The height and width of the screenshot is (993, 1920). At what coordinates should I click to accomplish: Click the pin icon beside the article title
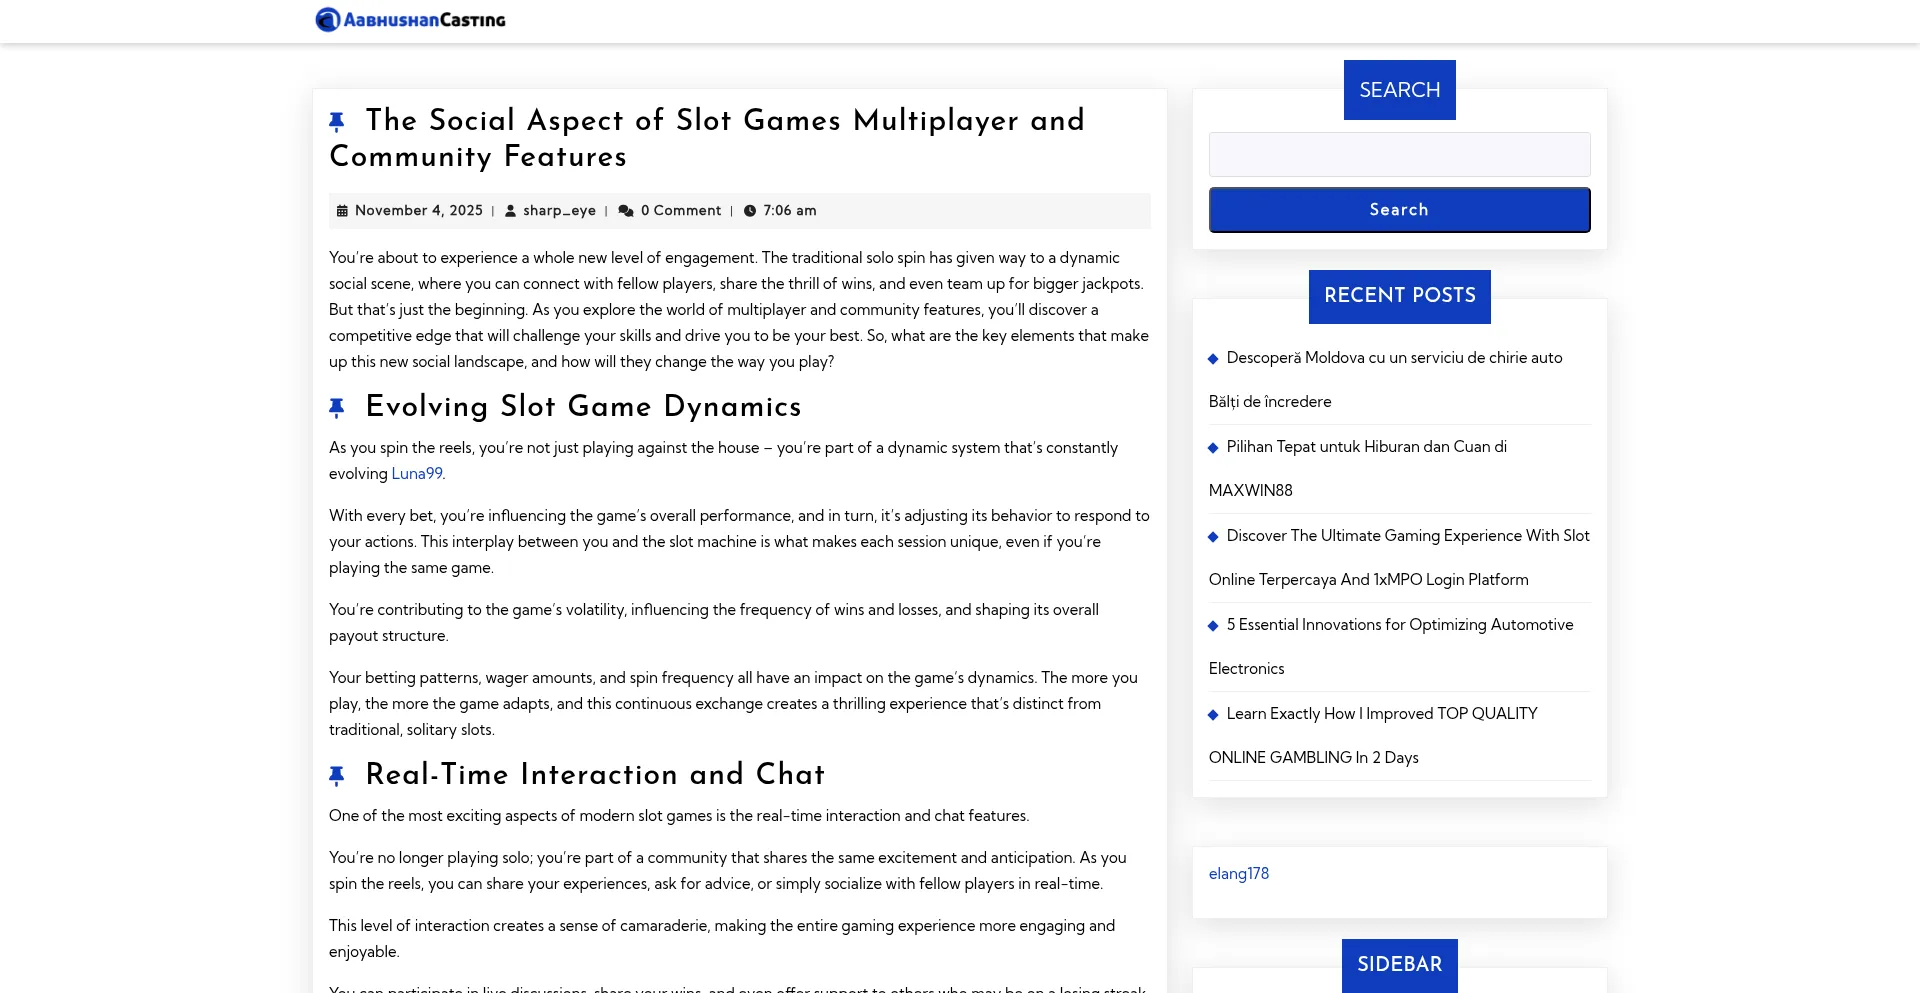(337, 122)
